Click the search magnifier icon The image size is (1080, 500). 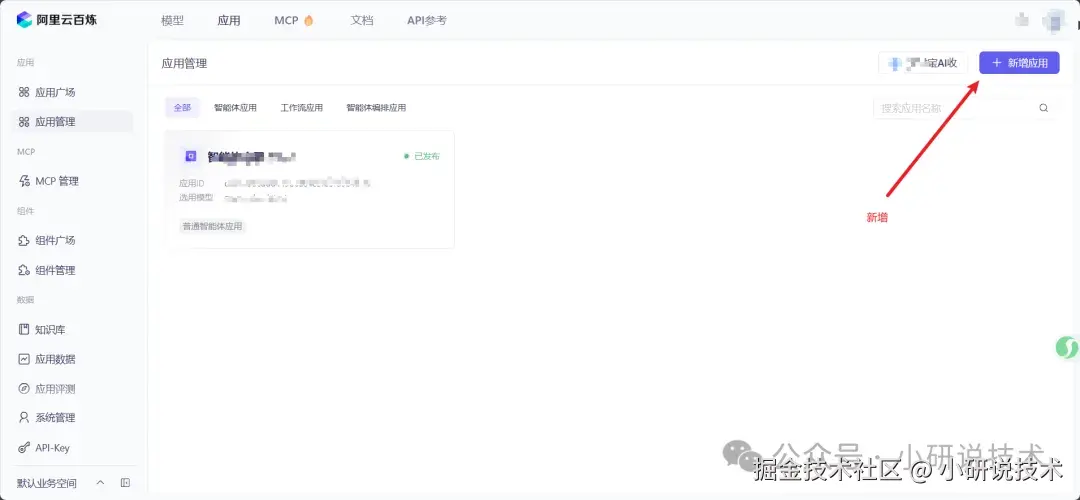[1043, 108]
